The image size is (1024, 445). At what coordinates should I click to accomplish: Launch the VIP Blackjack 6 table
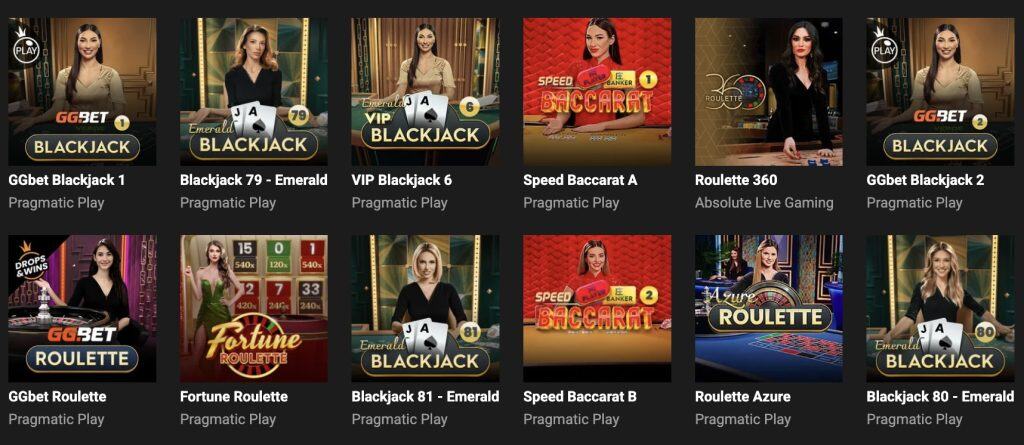(425, 91)
